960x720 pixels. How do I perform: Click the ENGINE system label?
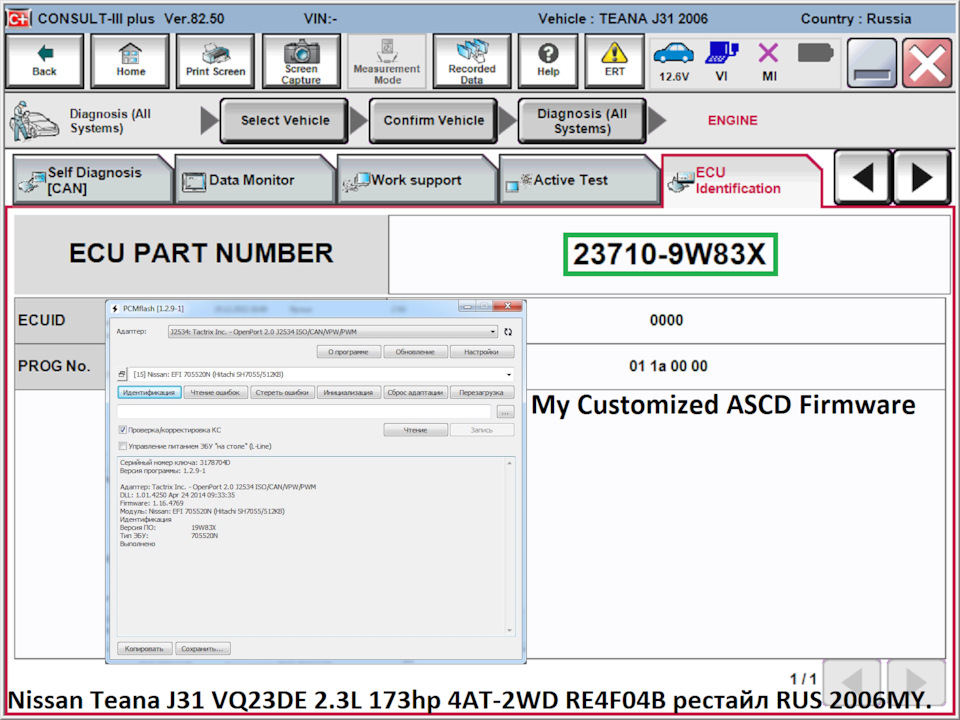pyautogui.click(x=732, y=121)
